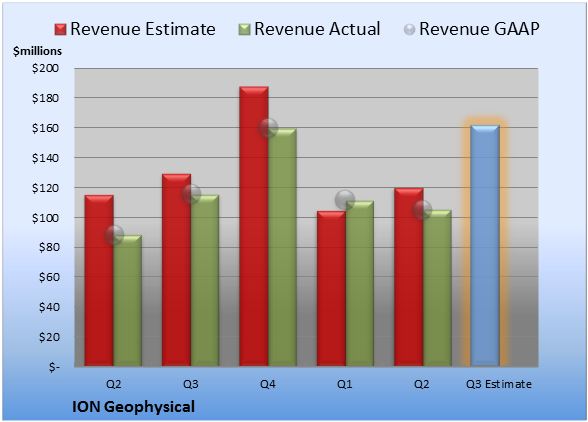
Task: Click the '$40' axis value
Action: click(x=49, y=307)
